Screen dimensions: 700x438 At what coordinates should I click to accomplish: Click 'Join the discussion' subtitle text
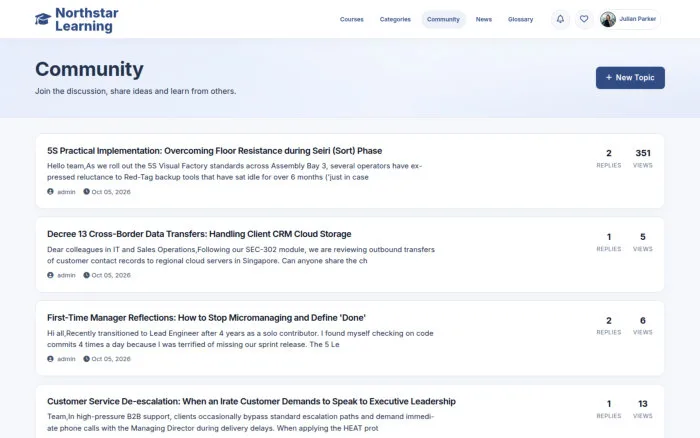tap(136, 91)
